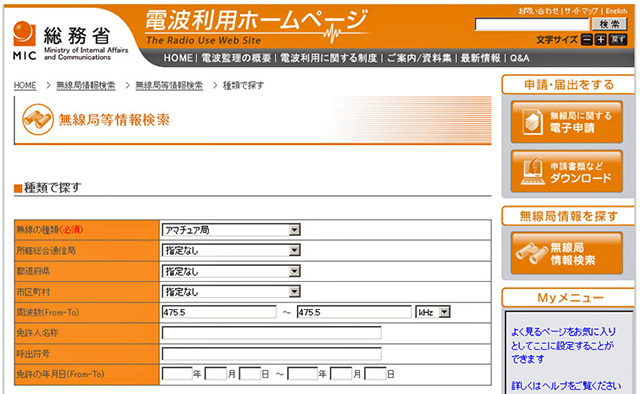This screenshot has height=394, width=640.
Task: Click frequency To field with 475.5
Action: click(354, 312)
